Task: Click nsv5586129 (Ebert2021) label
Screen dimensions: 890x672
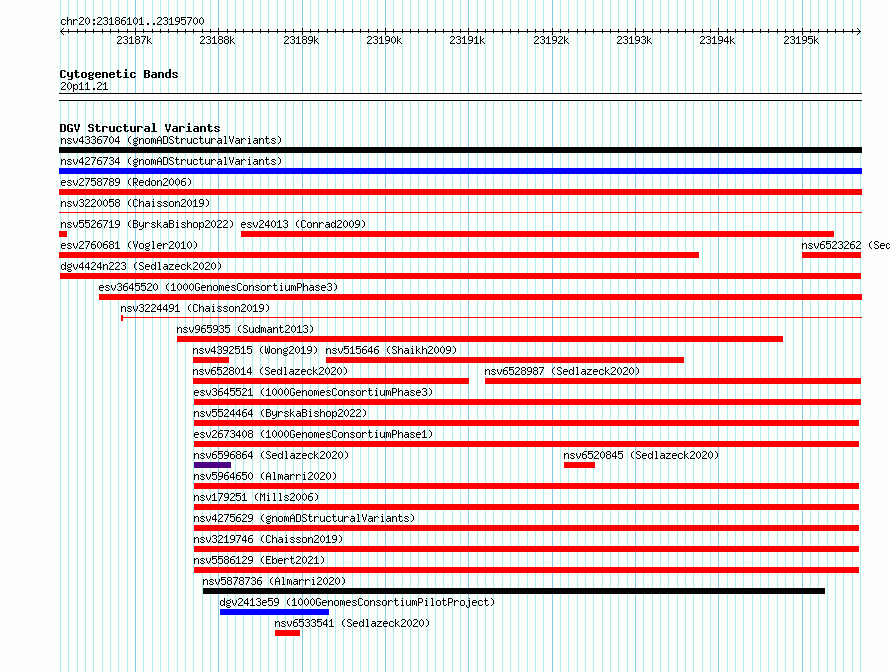Action: click(x=259, y=560)
